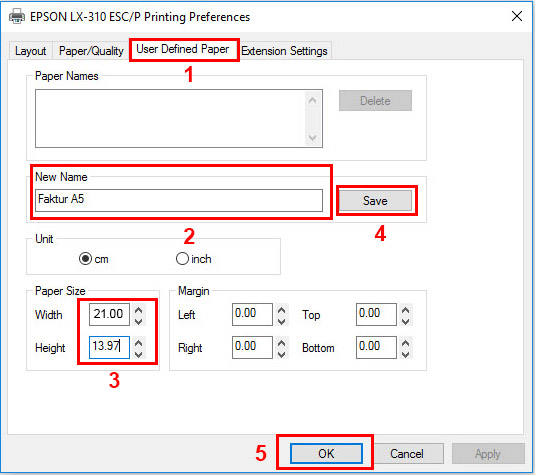This screenshot has height=475, width=535.
Task: Increase Top margin using up arrow
Action: point(405,310)
